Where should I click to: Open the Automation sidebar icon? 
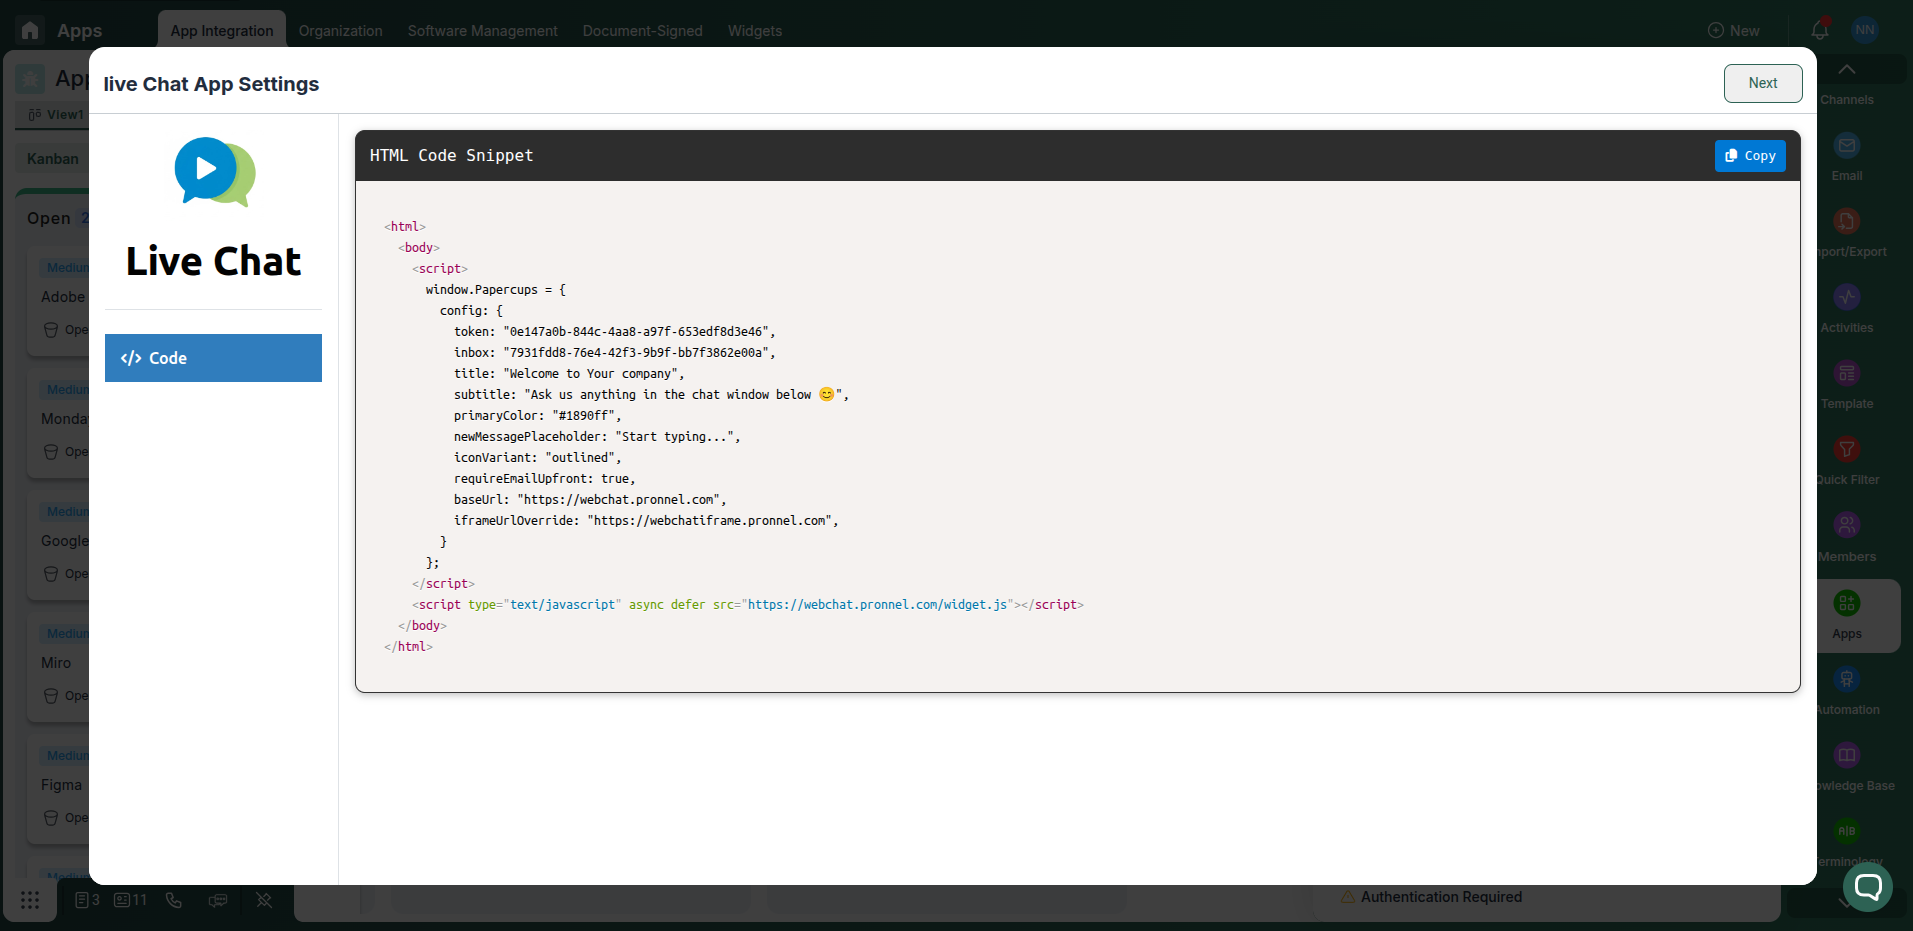pyautogui.click(x=1845, y=679)
